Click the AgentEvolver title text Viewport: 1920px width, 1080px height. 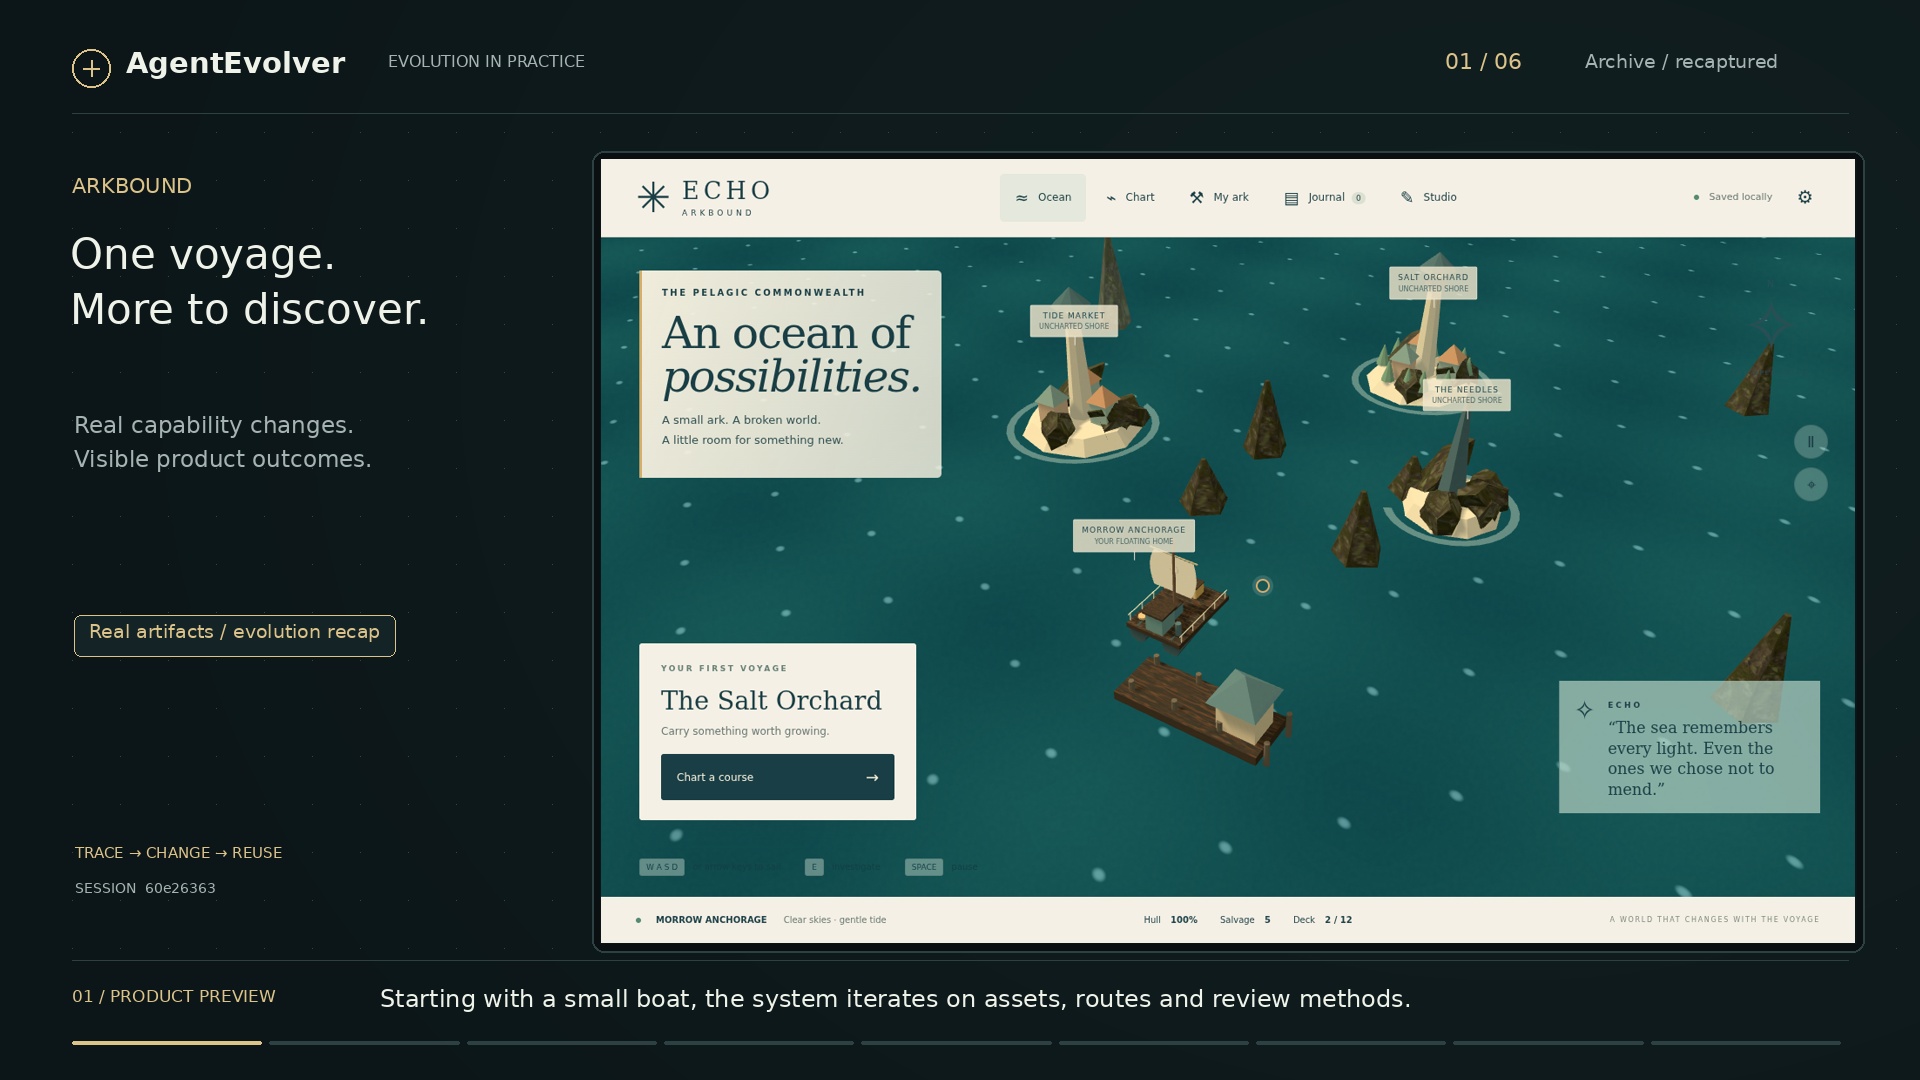click(x=236, y=63)
